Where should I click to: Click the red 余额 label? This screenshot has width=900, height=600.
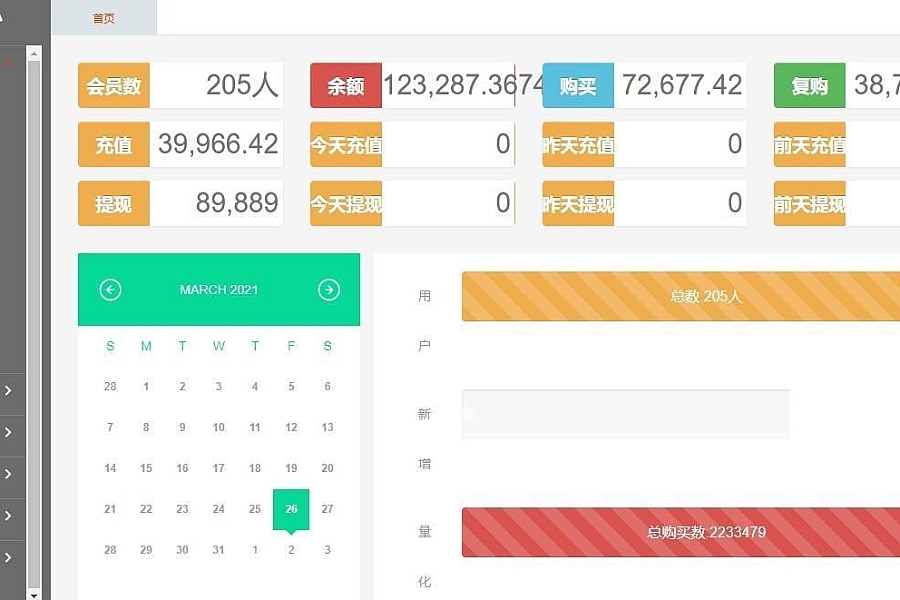coord(346,86)
